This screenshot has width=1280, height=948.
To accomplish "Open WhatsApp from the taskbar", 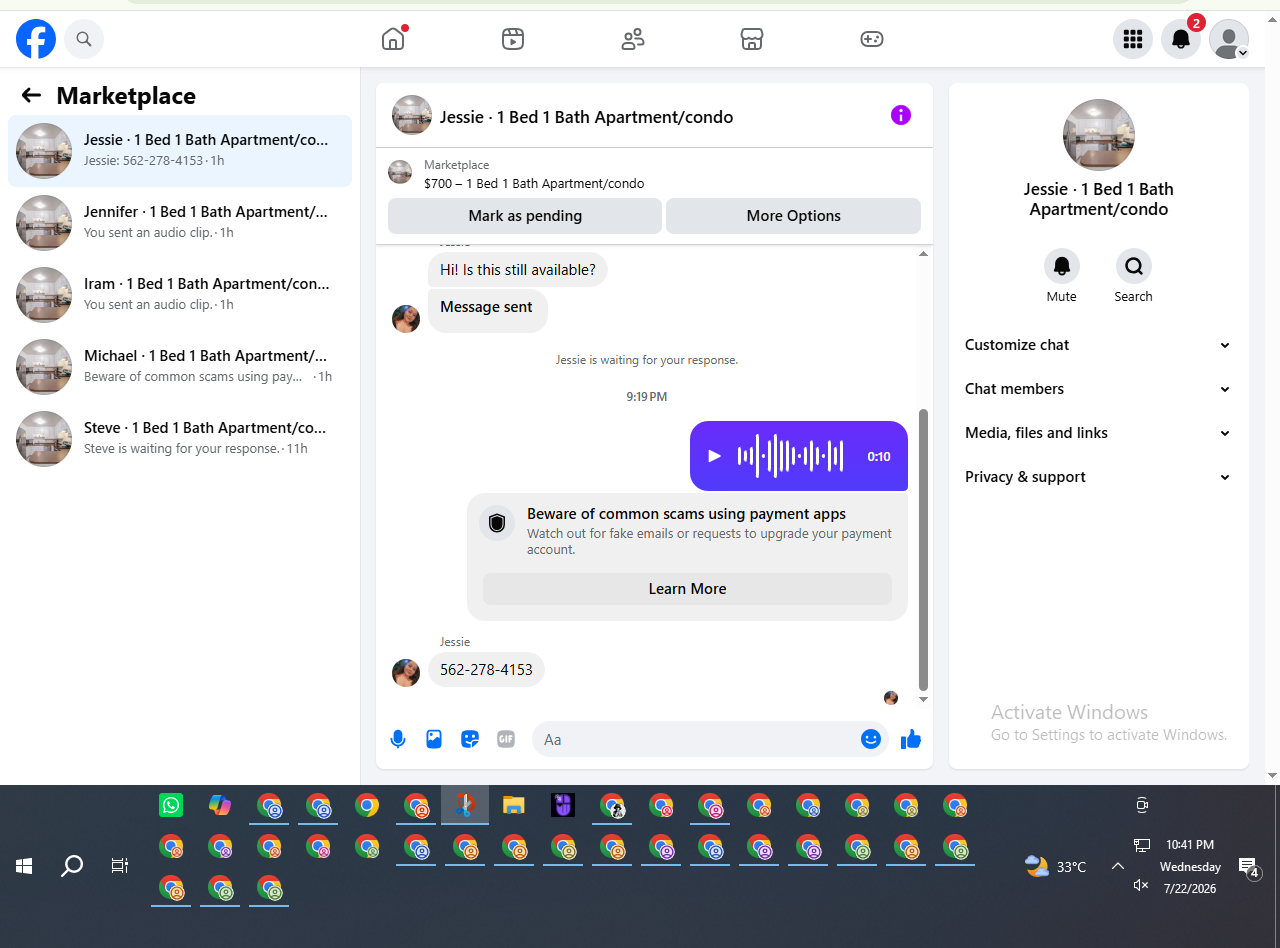I will tap(171, 805).
